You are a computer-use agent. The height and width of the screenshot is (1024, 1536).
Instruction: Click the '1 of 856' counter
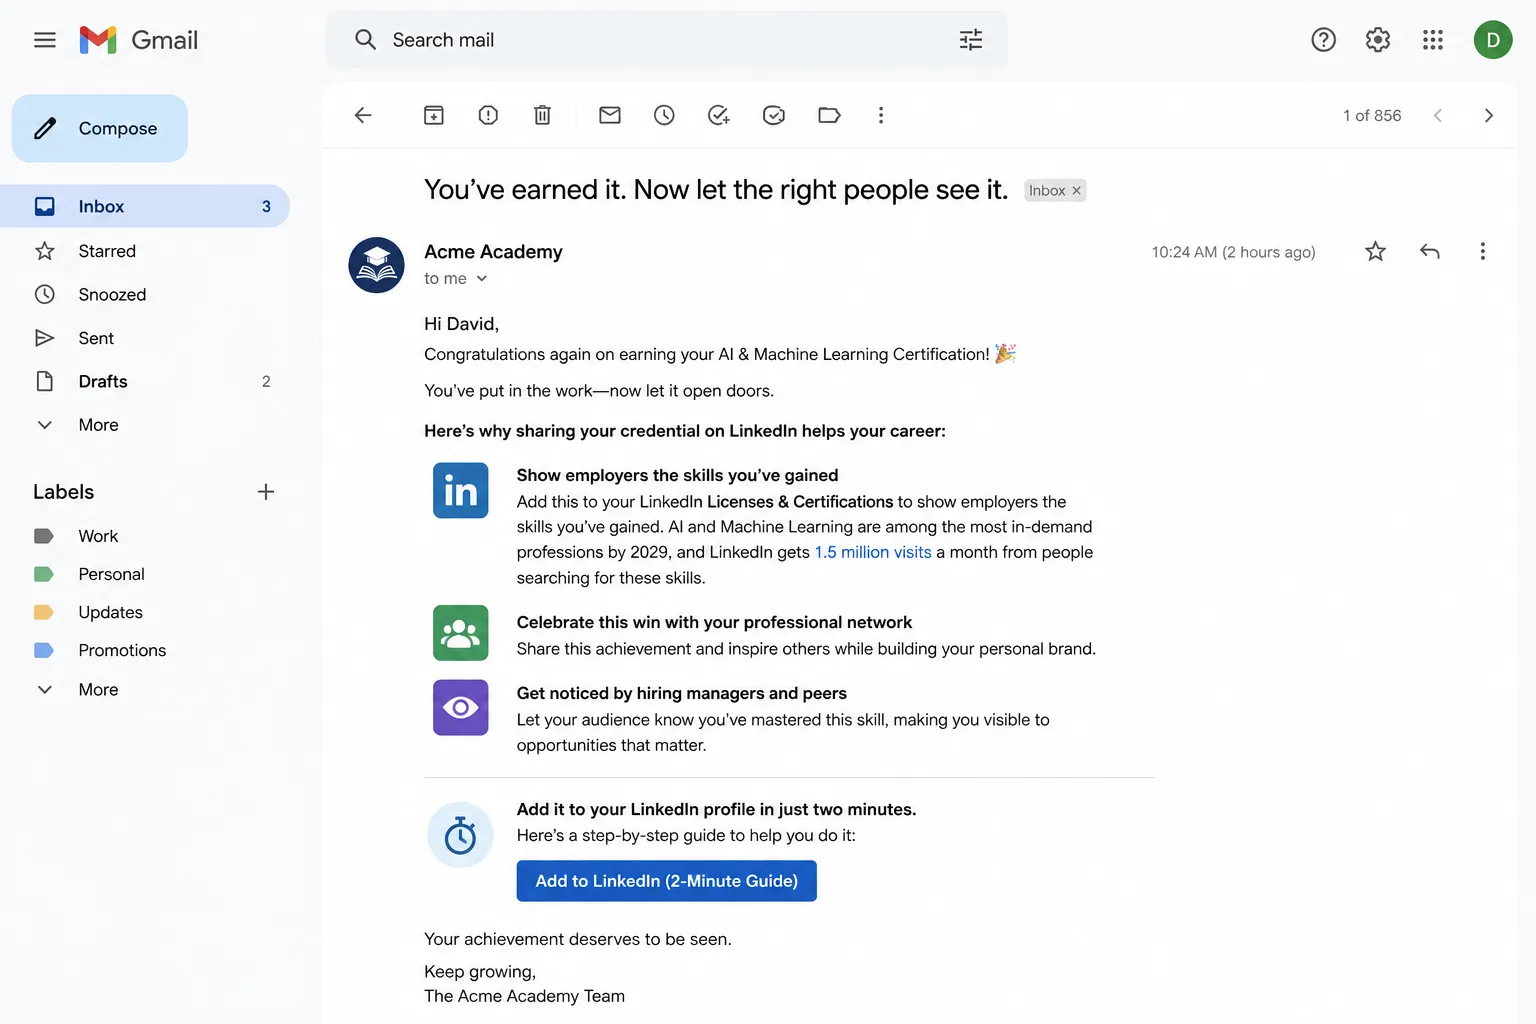click(x=1372, y=116)
